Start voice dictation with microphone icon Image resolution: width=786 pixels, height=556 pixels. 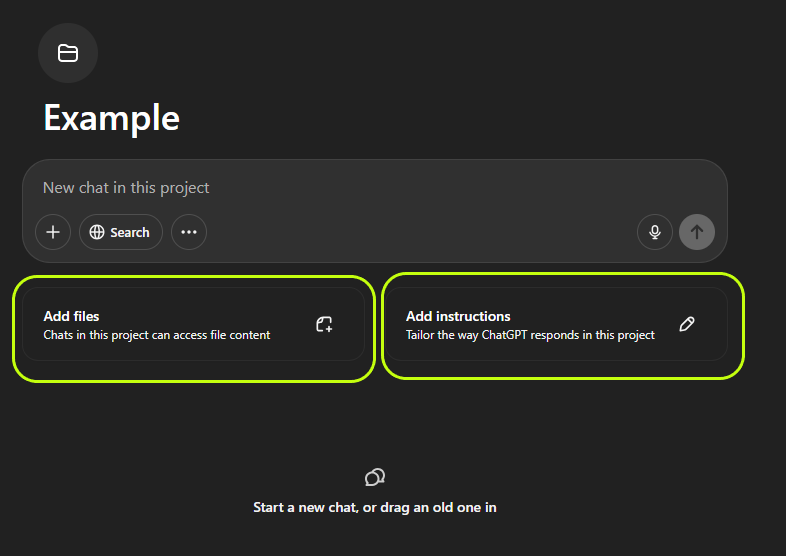click(655, 232)
